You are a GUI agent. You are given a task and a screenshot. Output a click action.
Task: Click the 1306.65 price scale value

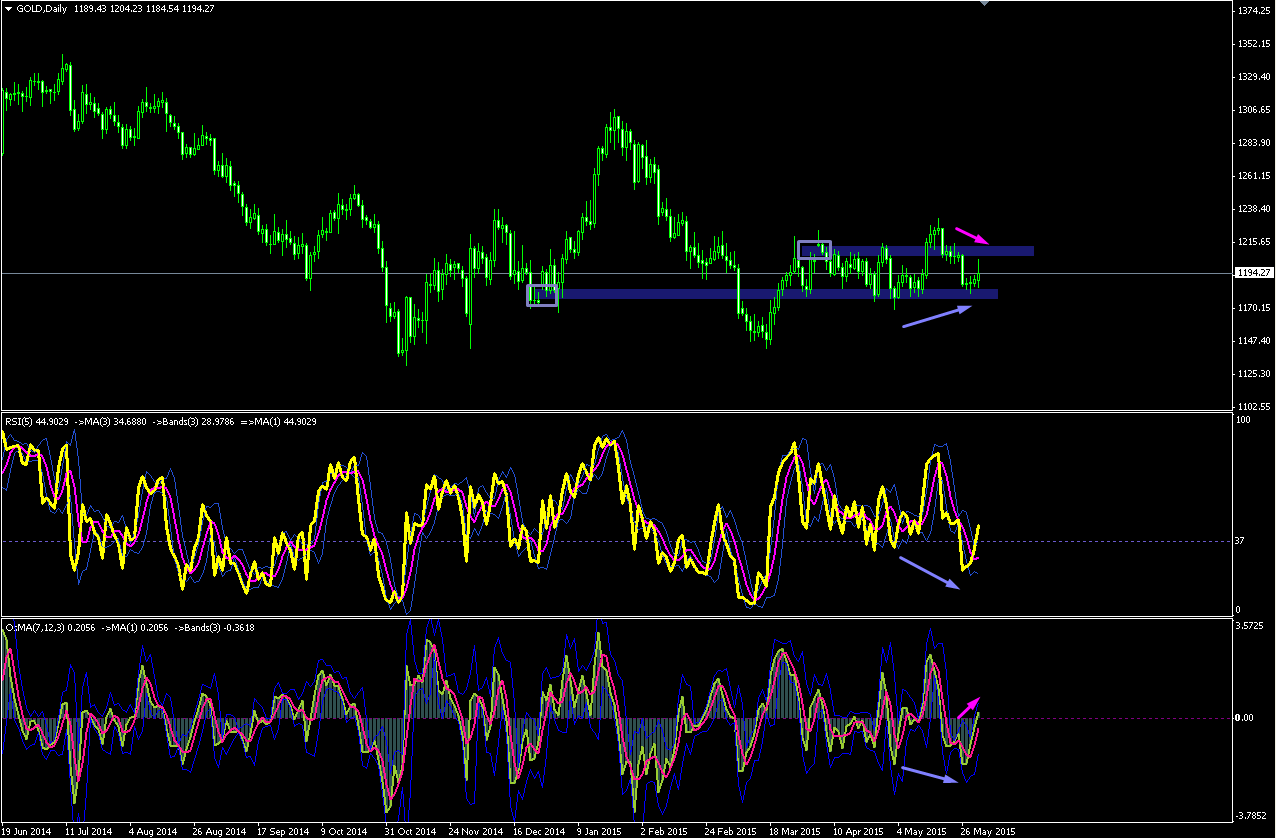[x=1253, y=109]
